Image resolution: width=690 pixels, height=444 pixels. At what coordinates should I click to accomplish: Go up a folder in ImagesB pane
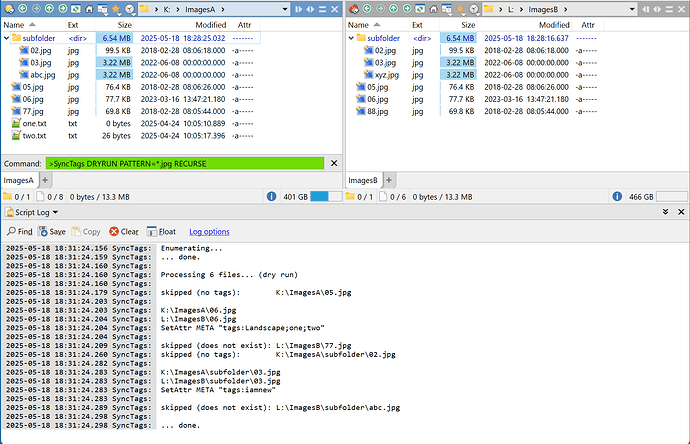[x=394, y=9]
